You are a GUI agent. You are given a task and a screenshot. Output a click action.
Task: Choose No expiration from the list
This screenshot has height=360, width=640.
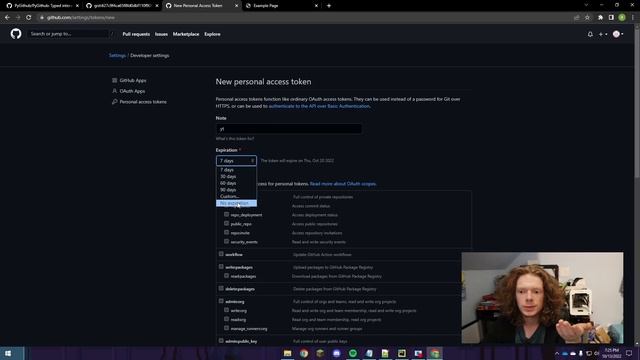pos(236,203)
